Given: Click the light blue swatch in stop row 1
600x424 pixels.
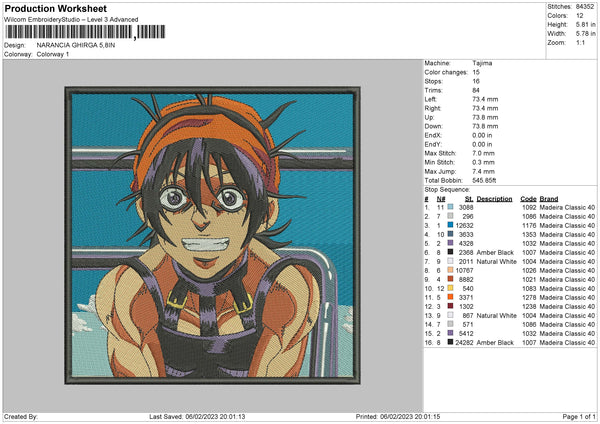Looking at the screenshot, I should coord(450,207).
